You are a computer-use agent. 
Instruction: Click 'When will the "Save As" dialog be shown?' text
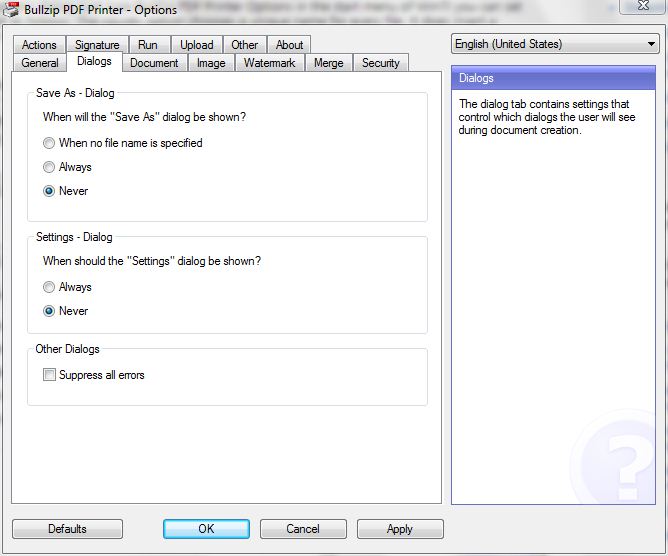tap(144, 117)
